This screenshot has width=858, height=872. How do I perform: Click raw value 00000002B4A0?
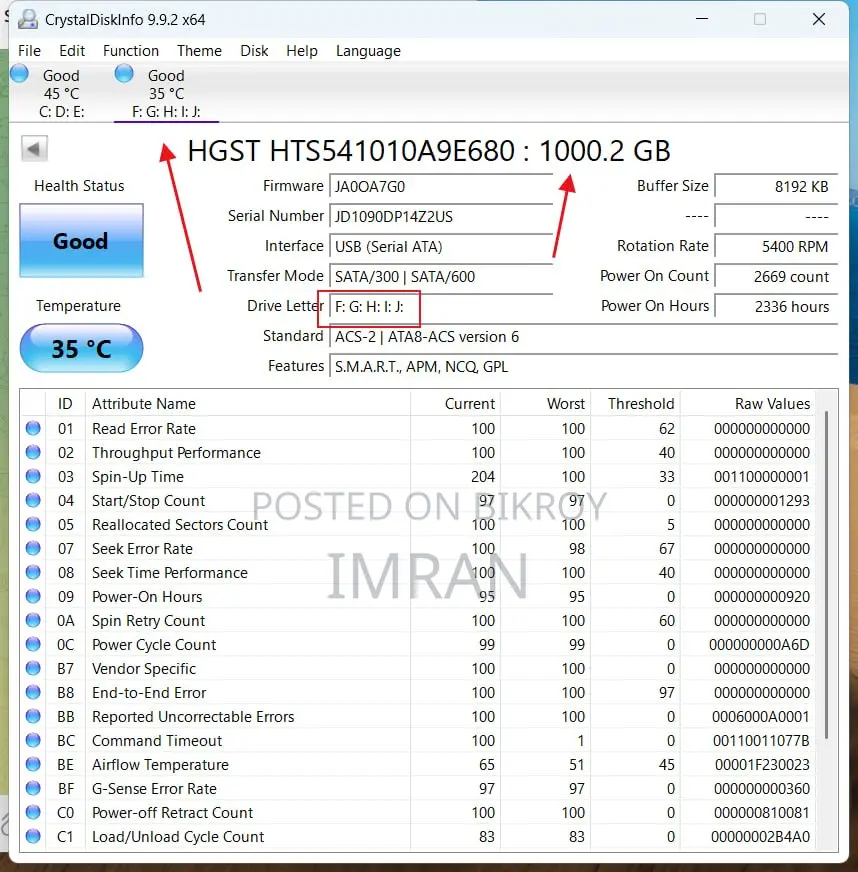(760, 836)
